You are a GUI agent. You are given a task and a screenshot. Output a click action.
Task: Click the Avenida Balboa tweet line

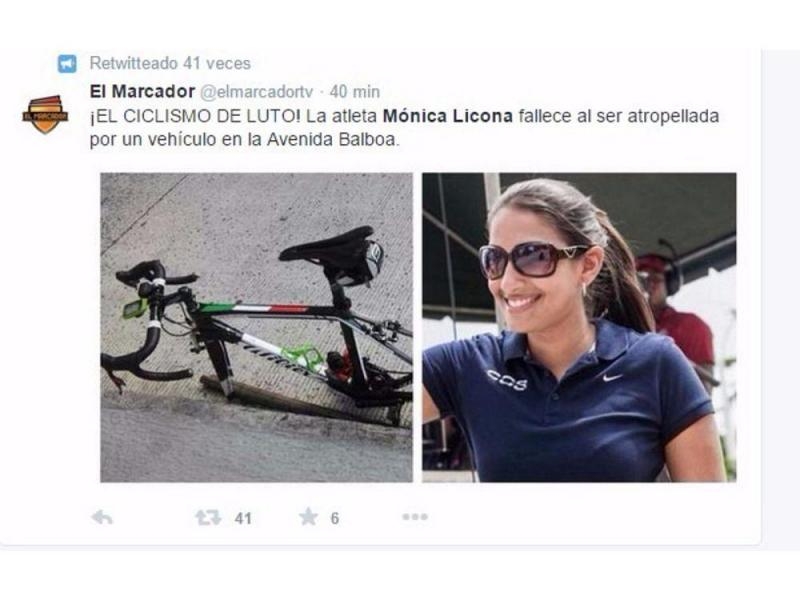tap(245, 140)
